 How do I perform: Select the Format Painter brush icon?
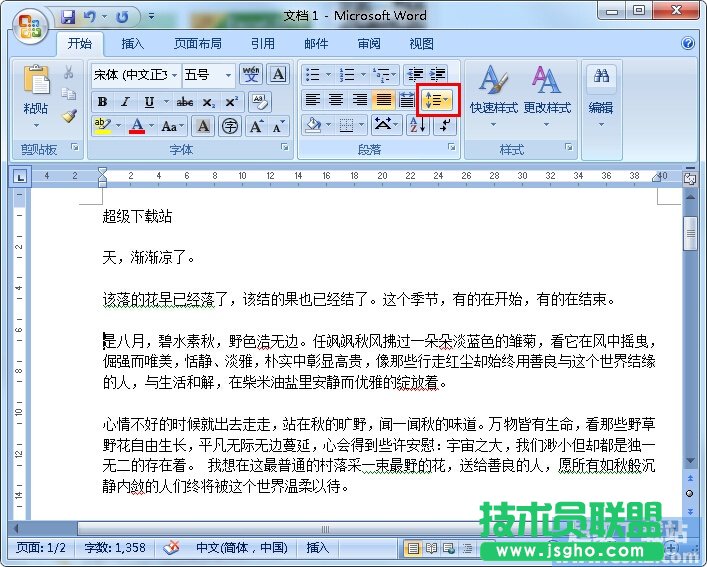(69, 116)
